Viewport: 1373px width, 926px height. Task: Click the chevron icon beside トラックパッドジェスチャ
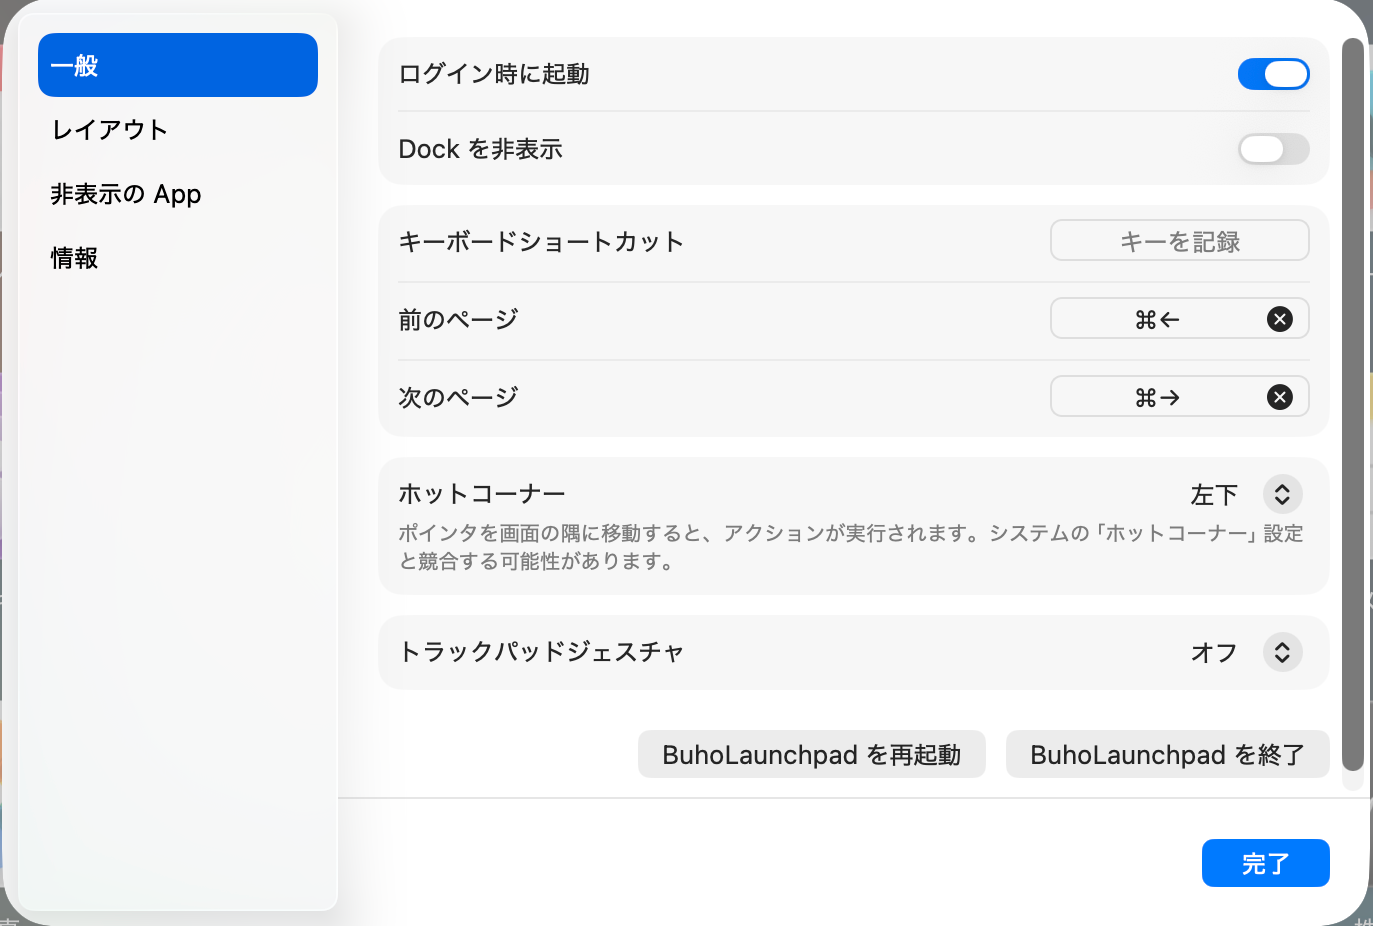tap(1282, 652)
